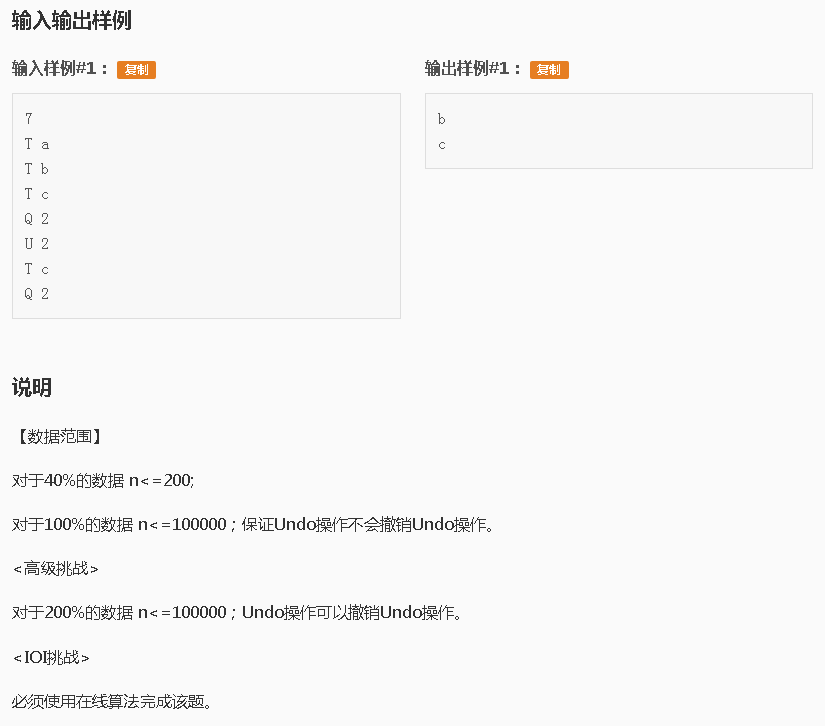Copy input sample #1 with 复制 button

(x=136, y=69)
